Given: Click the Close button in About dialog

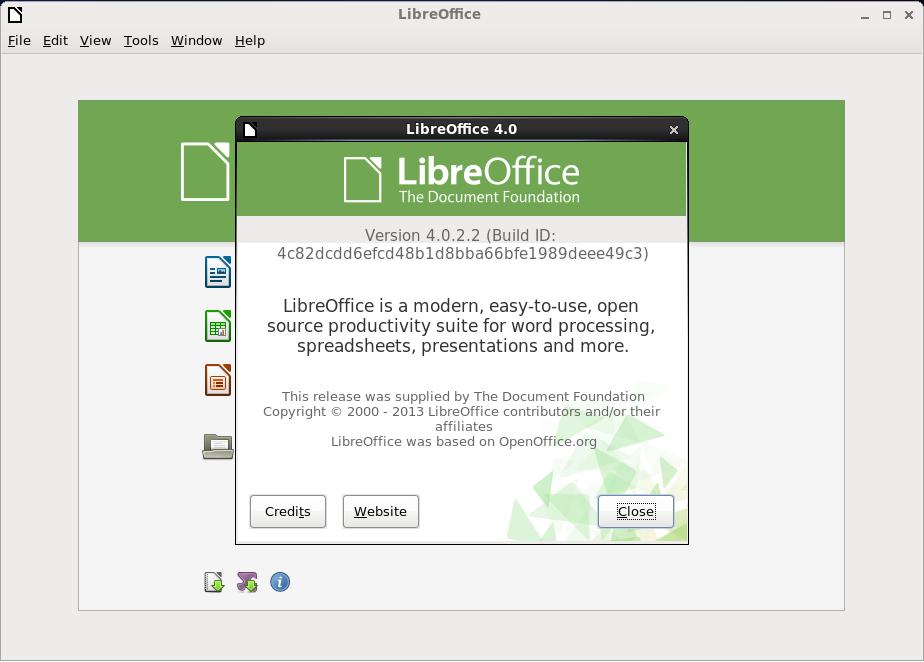Looking at the screenshot, I should click(636, 512).
